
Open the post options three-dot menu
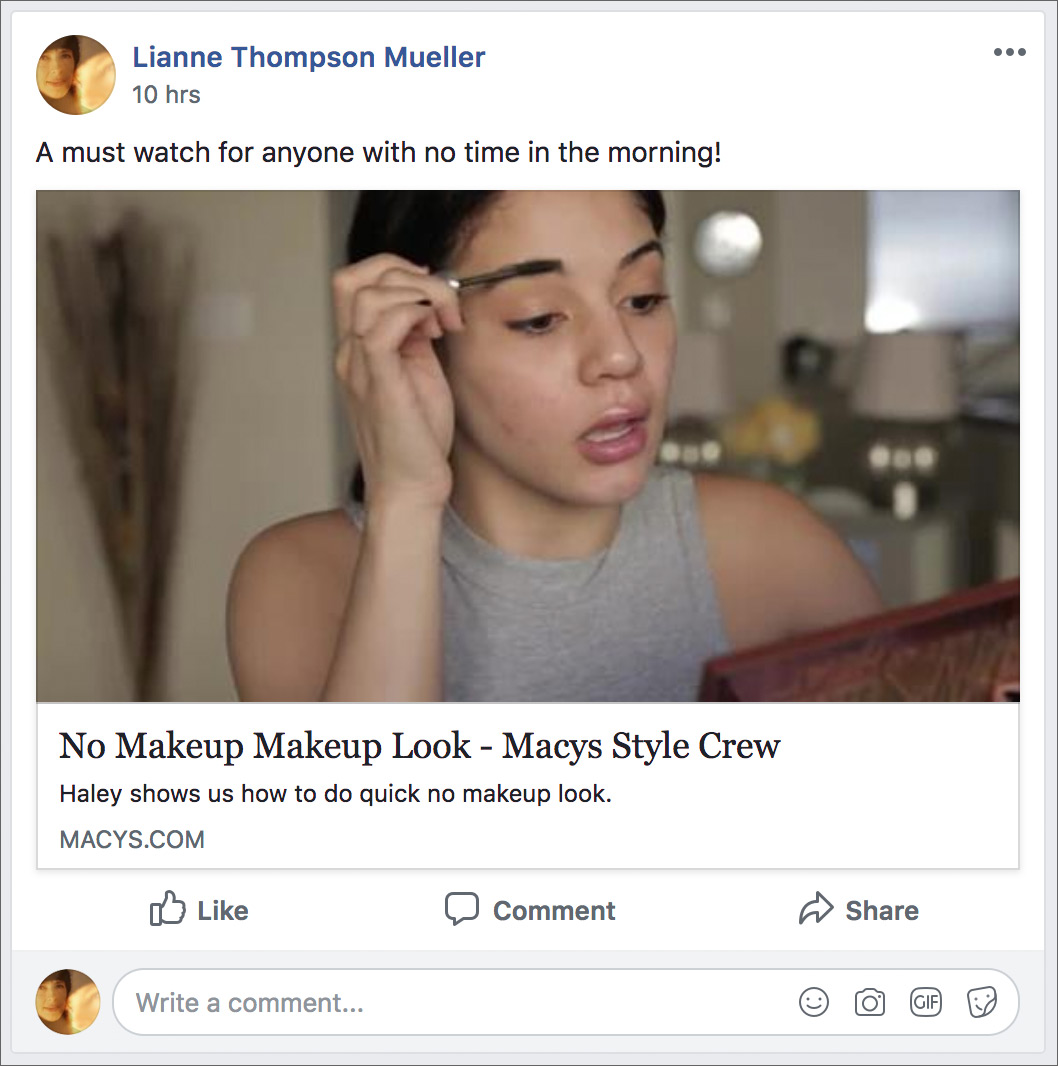tap(1009, 53)
